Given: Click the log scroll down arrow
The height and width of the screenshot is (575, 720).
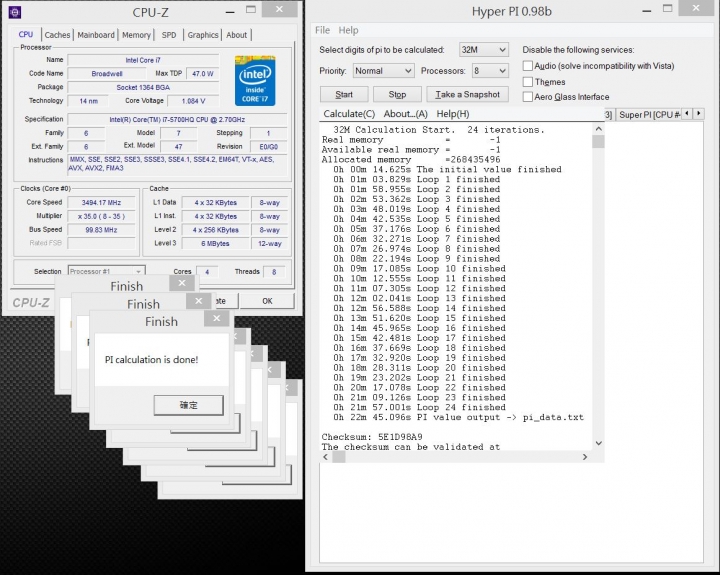Looking at the screenshot, I should pyautogui.click(x=598, y=443).
